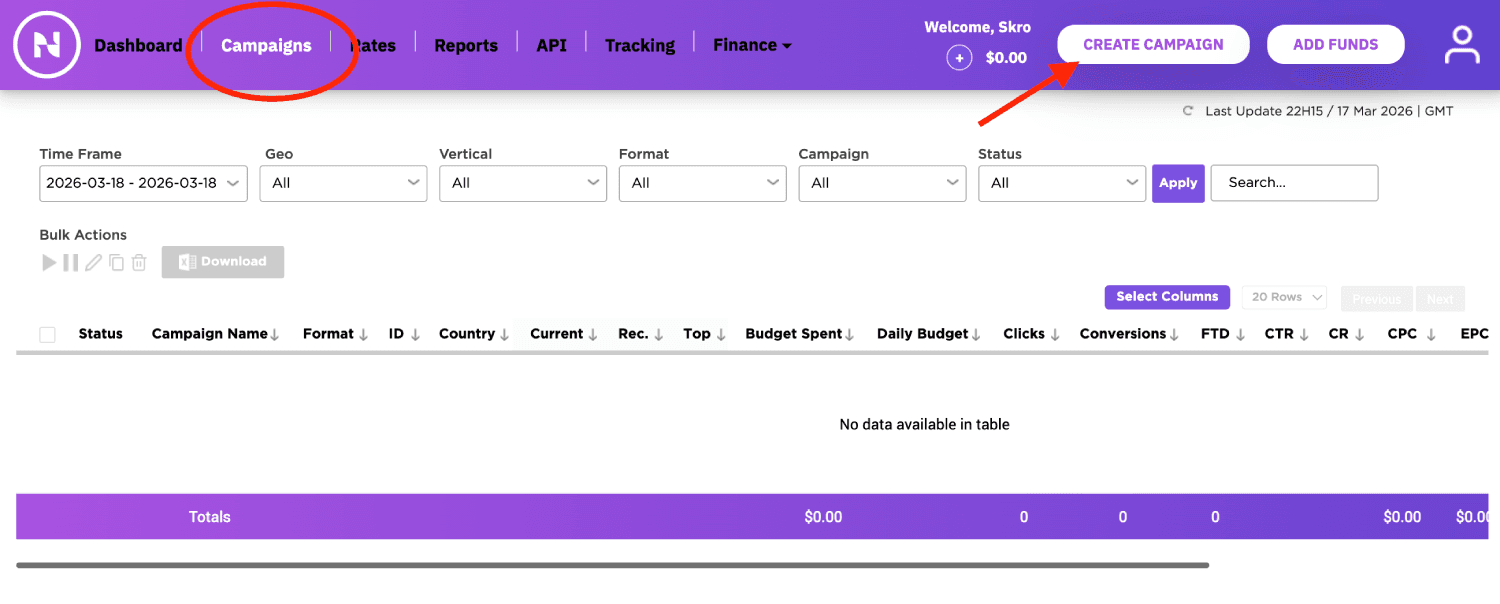Sort by Daily Budget column header

[x=929, y=334]
